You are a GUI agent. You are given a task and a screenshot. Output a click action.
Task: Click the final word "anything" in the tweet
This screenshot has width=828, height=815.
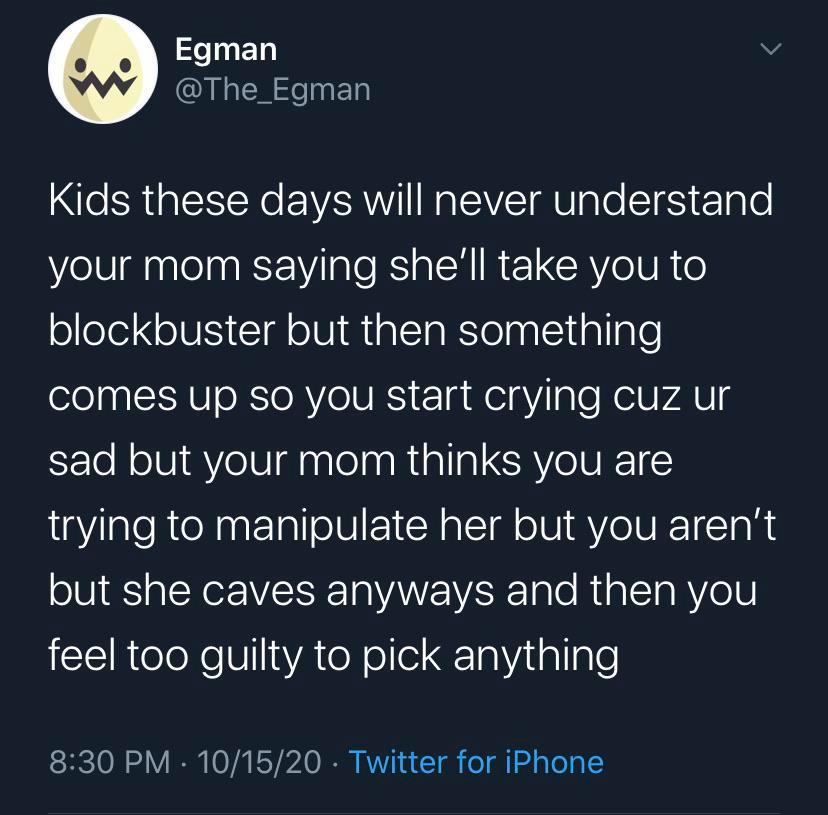coord(536,657)
